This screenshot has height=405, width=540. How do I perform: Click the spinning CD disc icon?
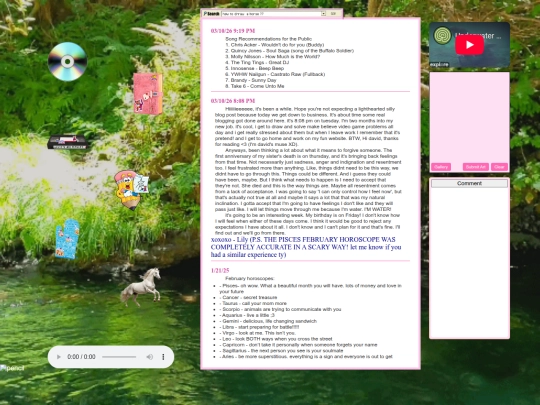68,62
